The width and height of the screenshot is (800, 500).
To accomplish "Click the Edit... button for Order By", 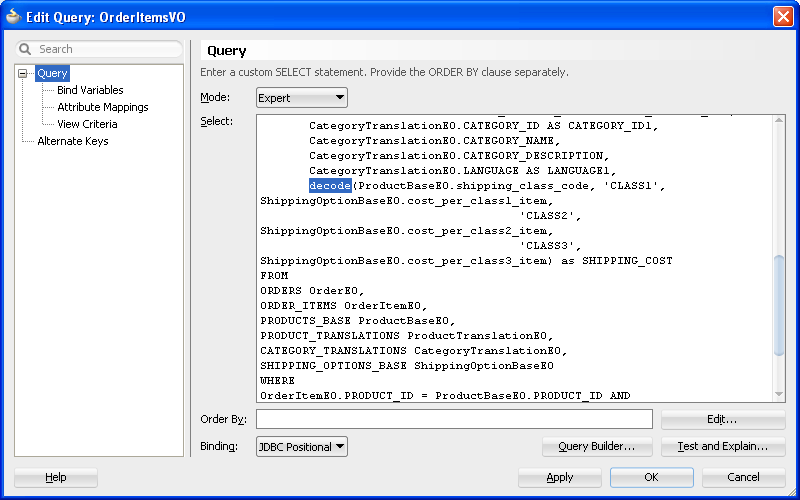I will tap(722, 419).
